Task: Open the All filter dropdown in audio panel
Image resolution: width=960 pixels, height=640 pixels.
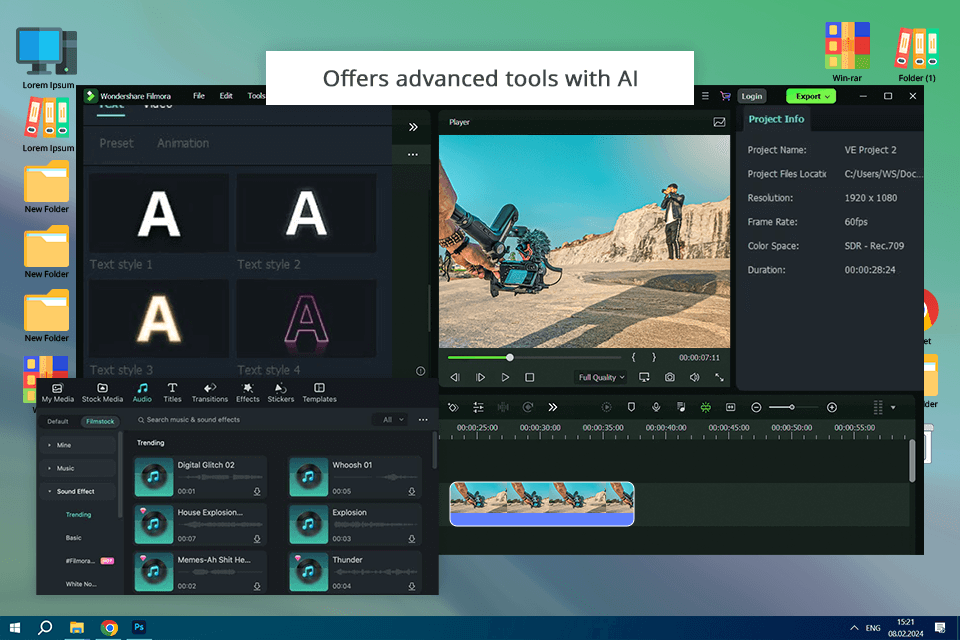Action: (391, 420)
